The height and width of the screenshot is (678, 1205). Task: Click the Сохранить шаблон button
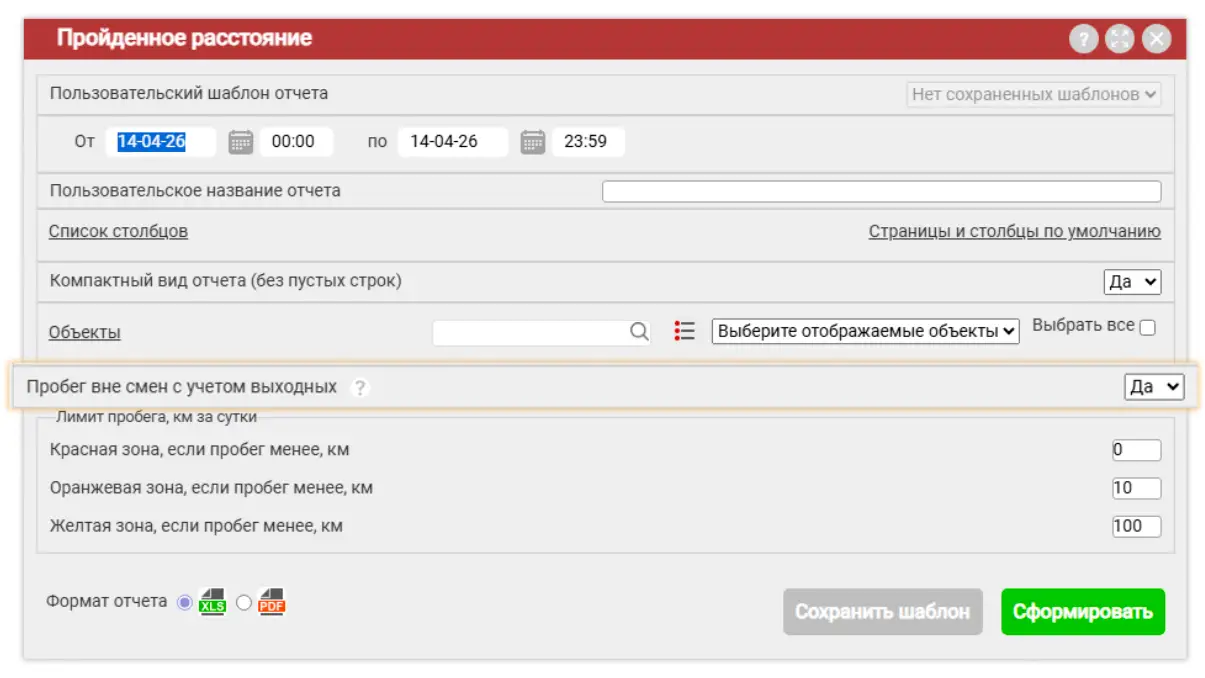pos(882,612)
